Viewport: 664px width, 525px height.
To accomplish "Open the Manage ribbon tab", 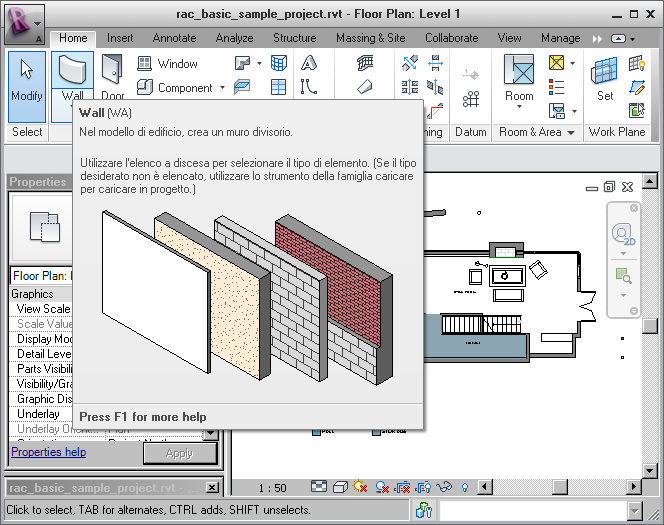I will [x=561, y=38].
